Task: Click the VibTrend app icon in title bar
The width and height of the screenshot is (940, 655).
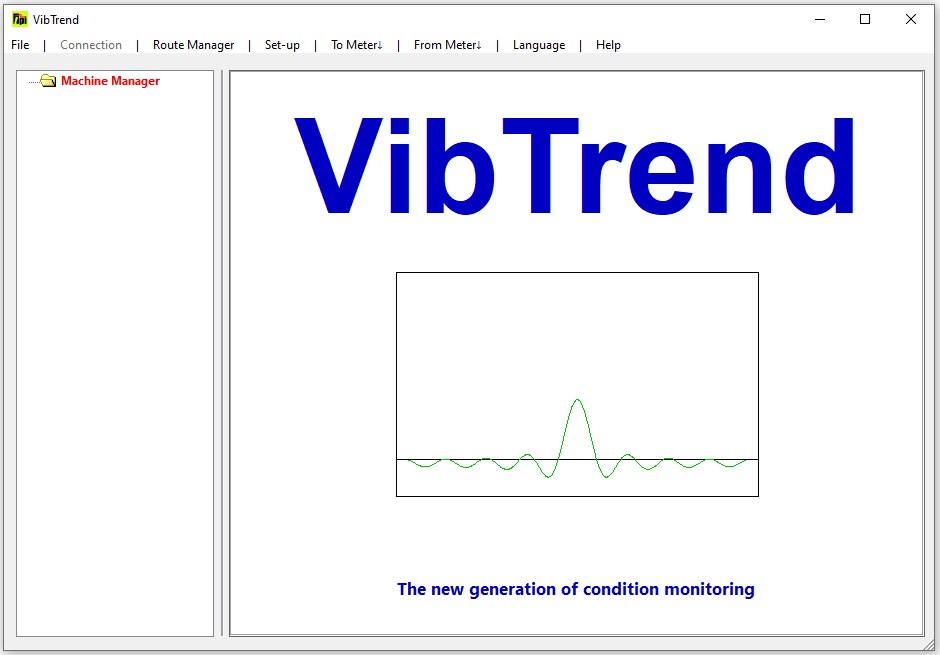Action: [x=19, y=19]
